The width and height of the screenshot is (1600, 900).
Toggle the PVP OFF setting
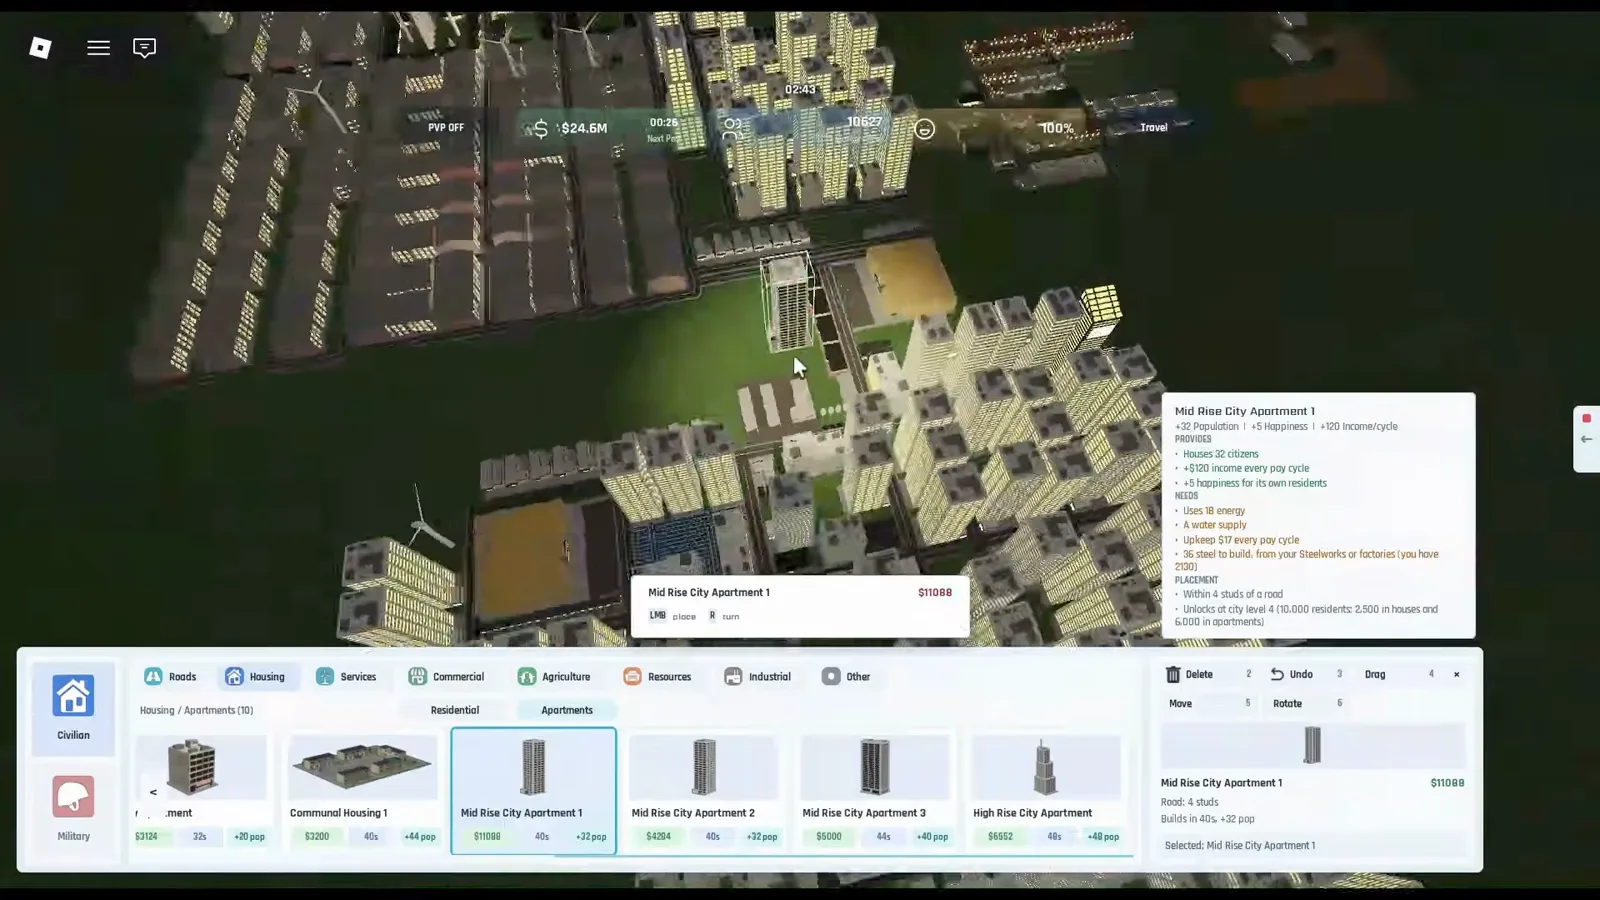click(x=446, y=128)
